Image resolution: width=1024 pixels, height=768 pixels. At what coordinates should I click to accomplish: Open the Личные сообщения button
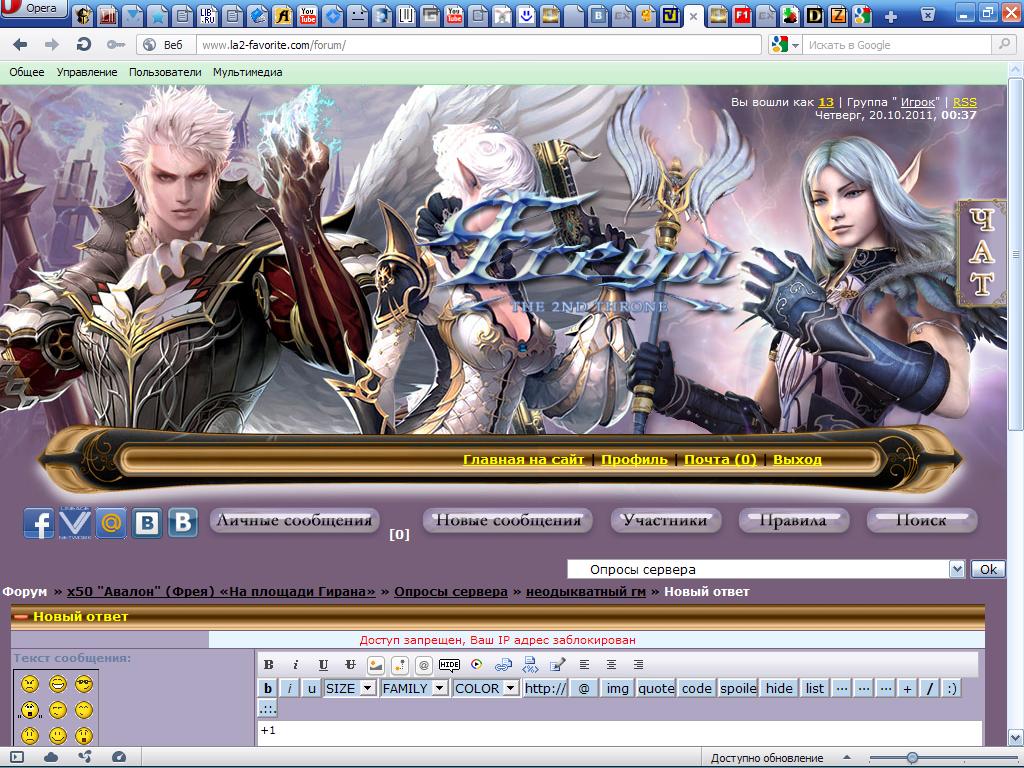(295, 520)
